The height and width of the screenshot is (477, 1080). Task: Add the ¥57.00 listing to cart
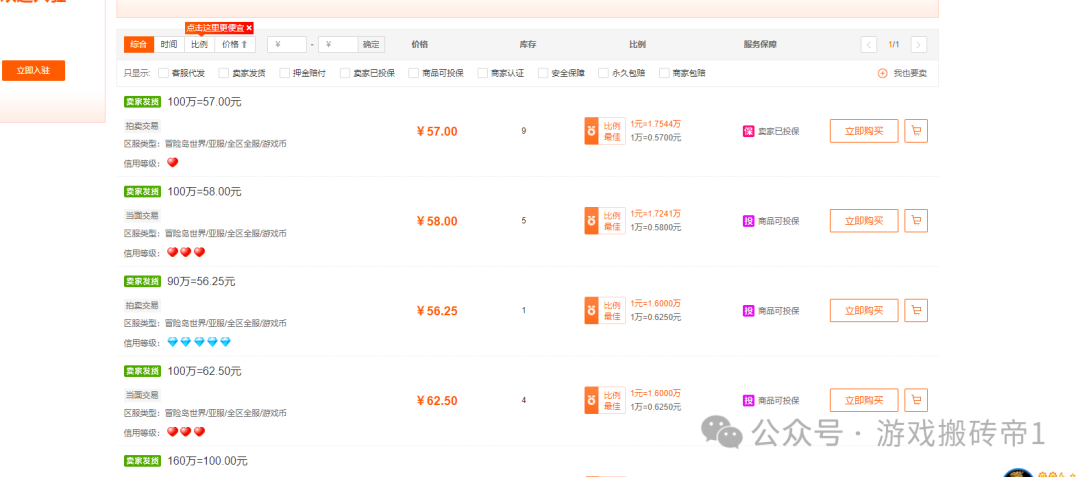coord(915,131)
